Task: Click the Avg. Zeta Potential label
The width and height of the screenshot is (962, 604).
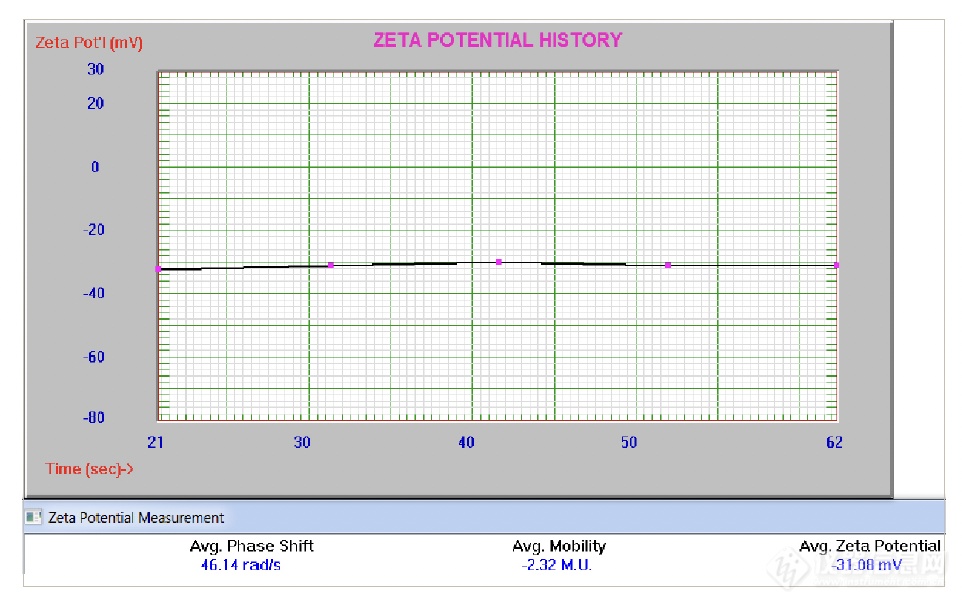Action: 870,546
